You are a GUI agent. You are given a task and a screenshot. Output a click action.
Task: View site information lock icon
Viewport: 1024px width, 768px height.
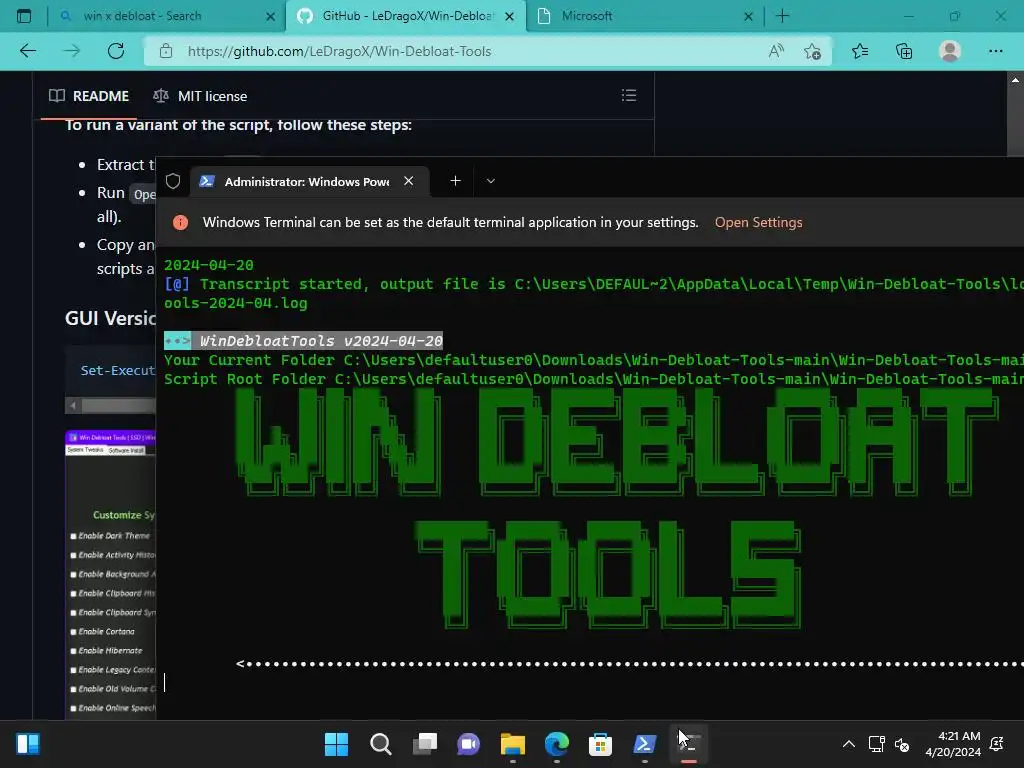tap(166, 51)
